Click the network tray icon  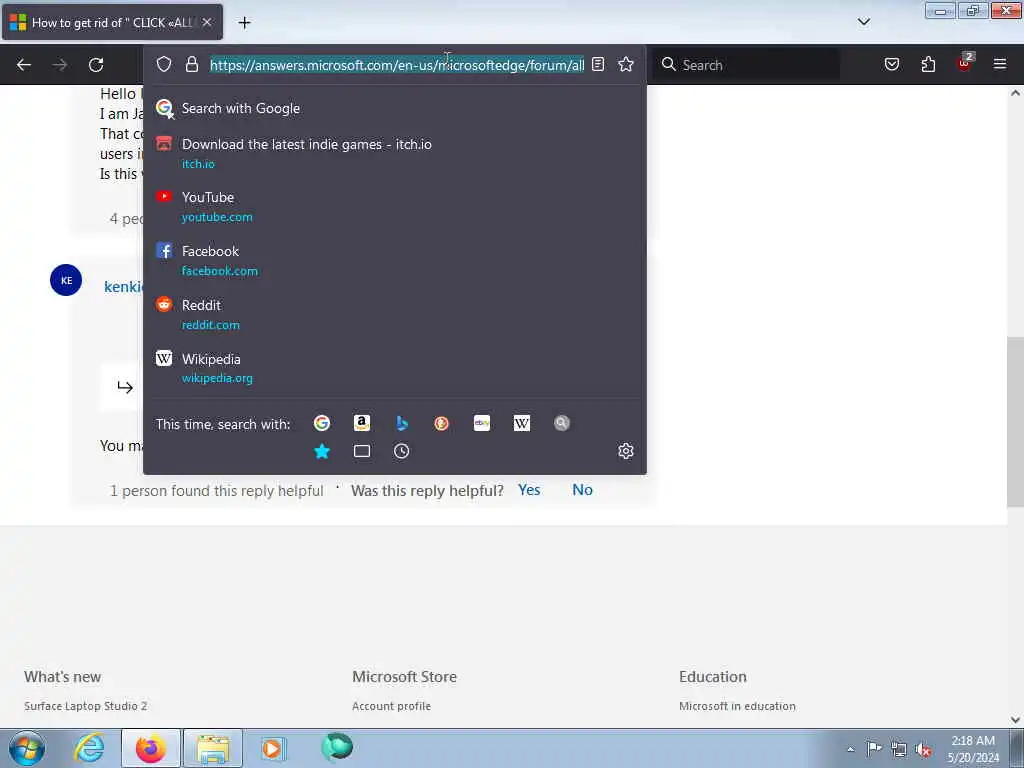[x=899, y=749]
